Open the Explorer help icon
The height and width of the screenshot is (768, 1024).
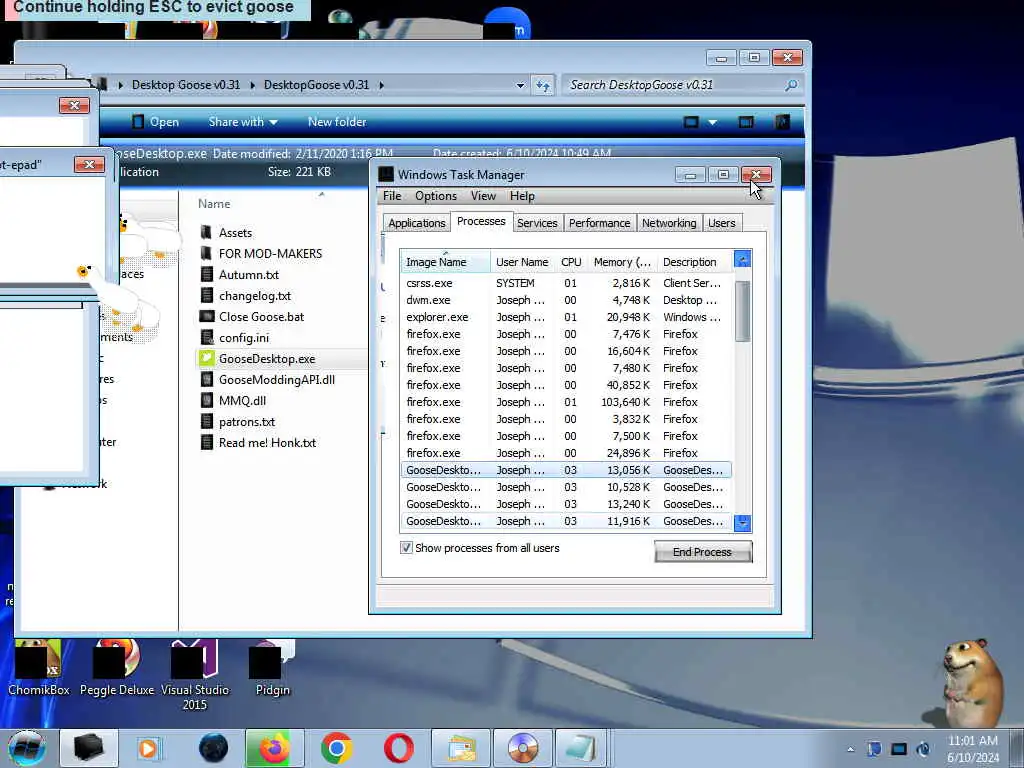tap(782, 122)
